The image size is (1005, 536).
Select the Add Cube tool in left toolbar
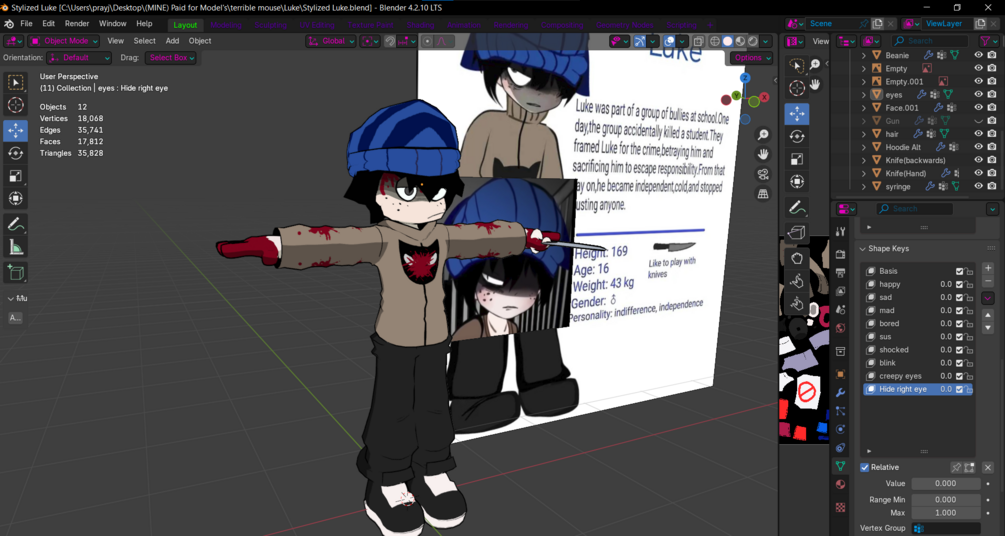tap(15, 272)
